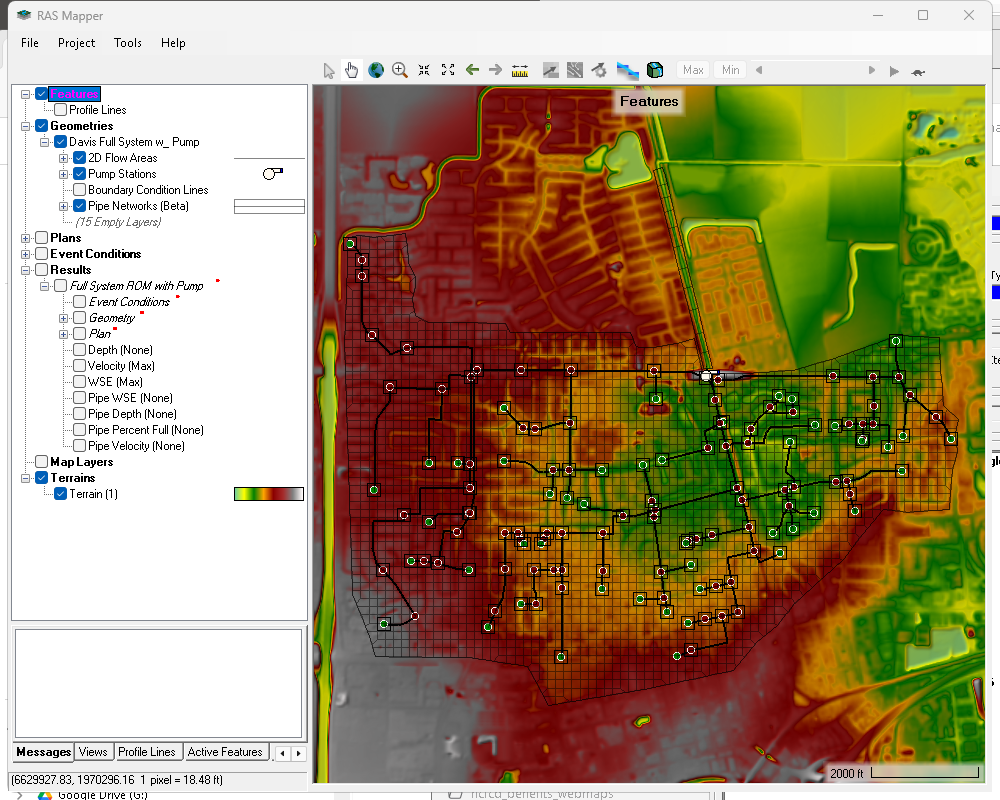Uncheck the 2D Flow Areas checkbox

(80, 158)
